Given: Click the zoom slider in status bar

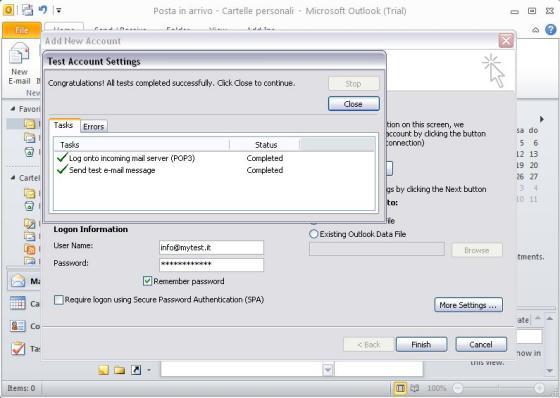Looking at the screenshot, I should pyautogui.click(x=498, y=388).
